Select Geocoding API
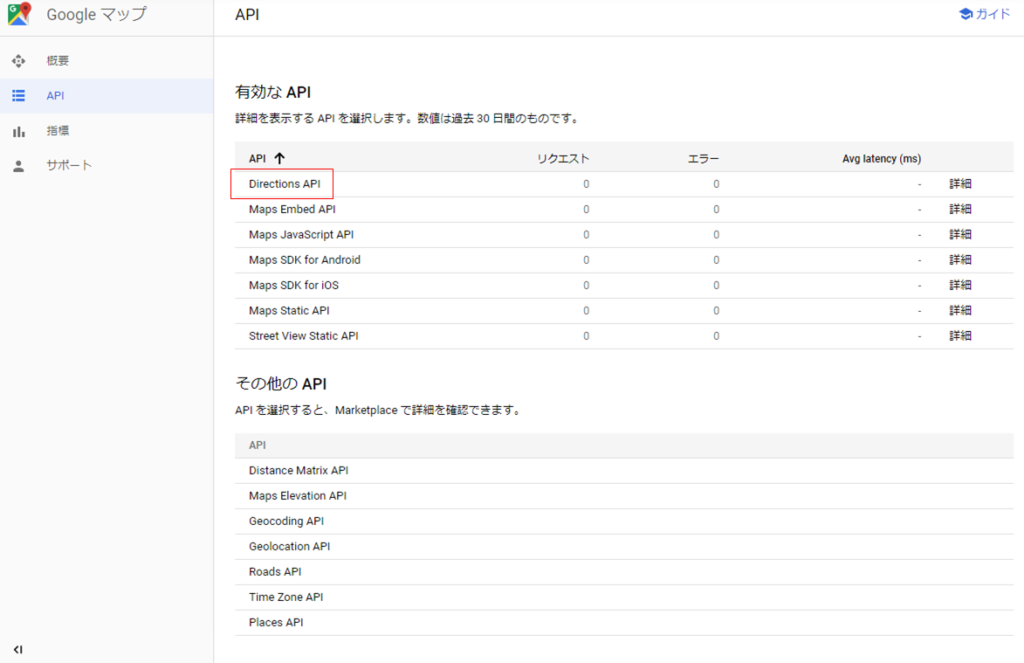 click(x=286, y=521)
